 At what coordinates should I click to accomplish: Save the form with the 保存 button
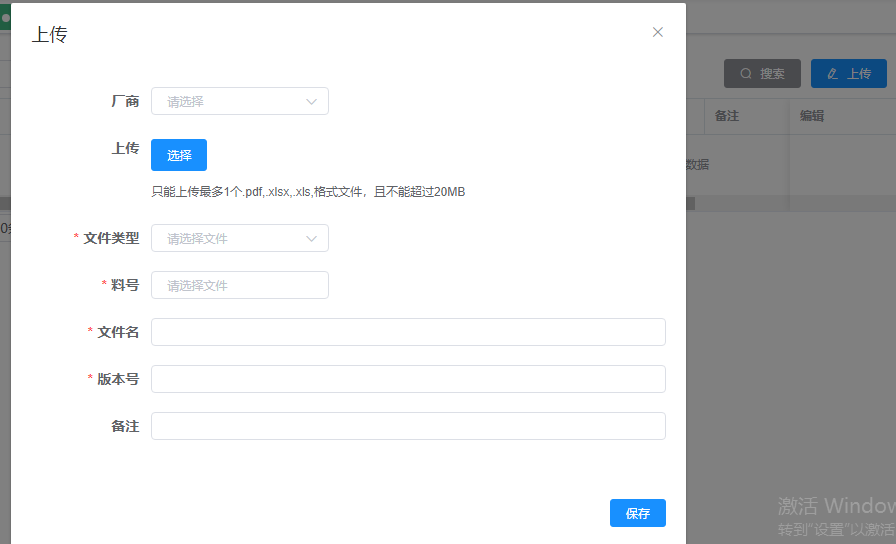tap(637, 513)
